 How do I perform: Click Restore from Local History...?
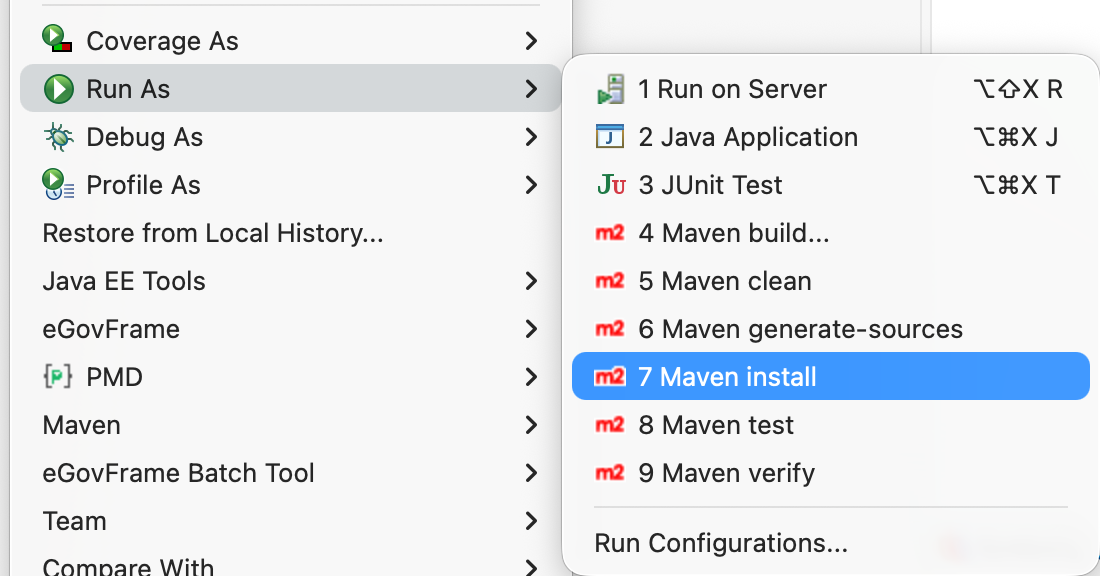point(213,233)
